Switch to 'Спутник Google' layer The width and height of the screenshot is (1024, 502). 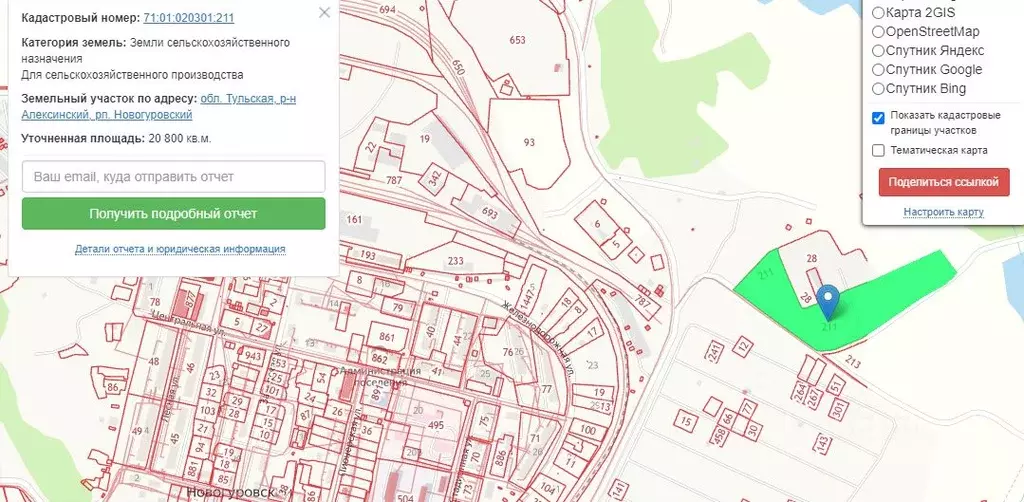[x=878, y=69]
